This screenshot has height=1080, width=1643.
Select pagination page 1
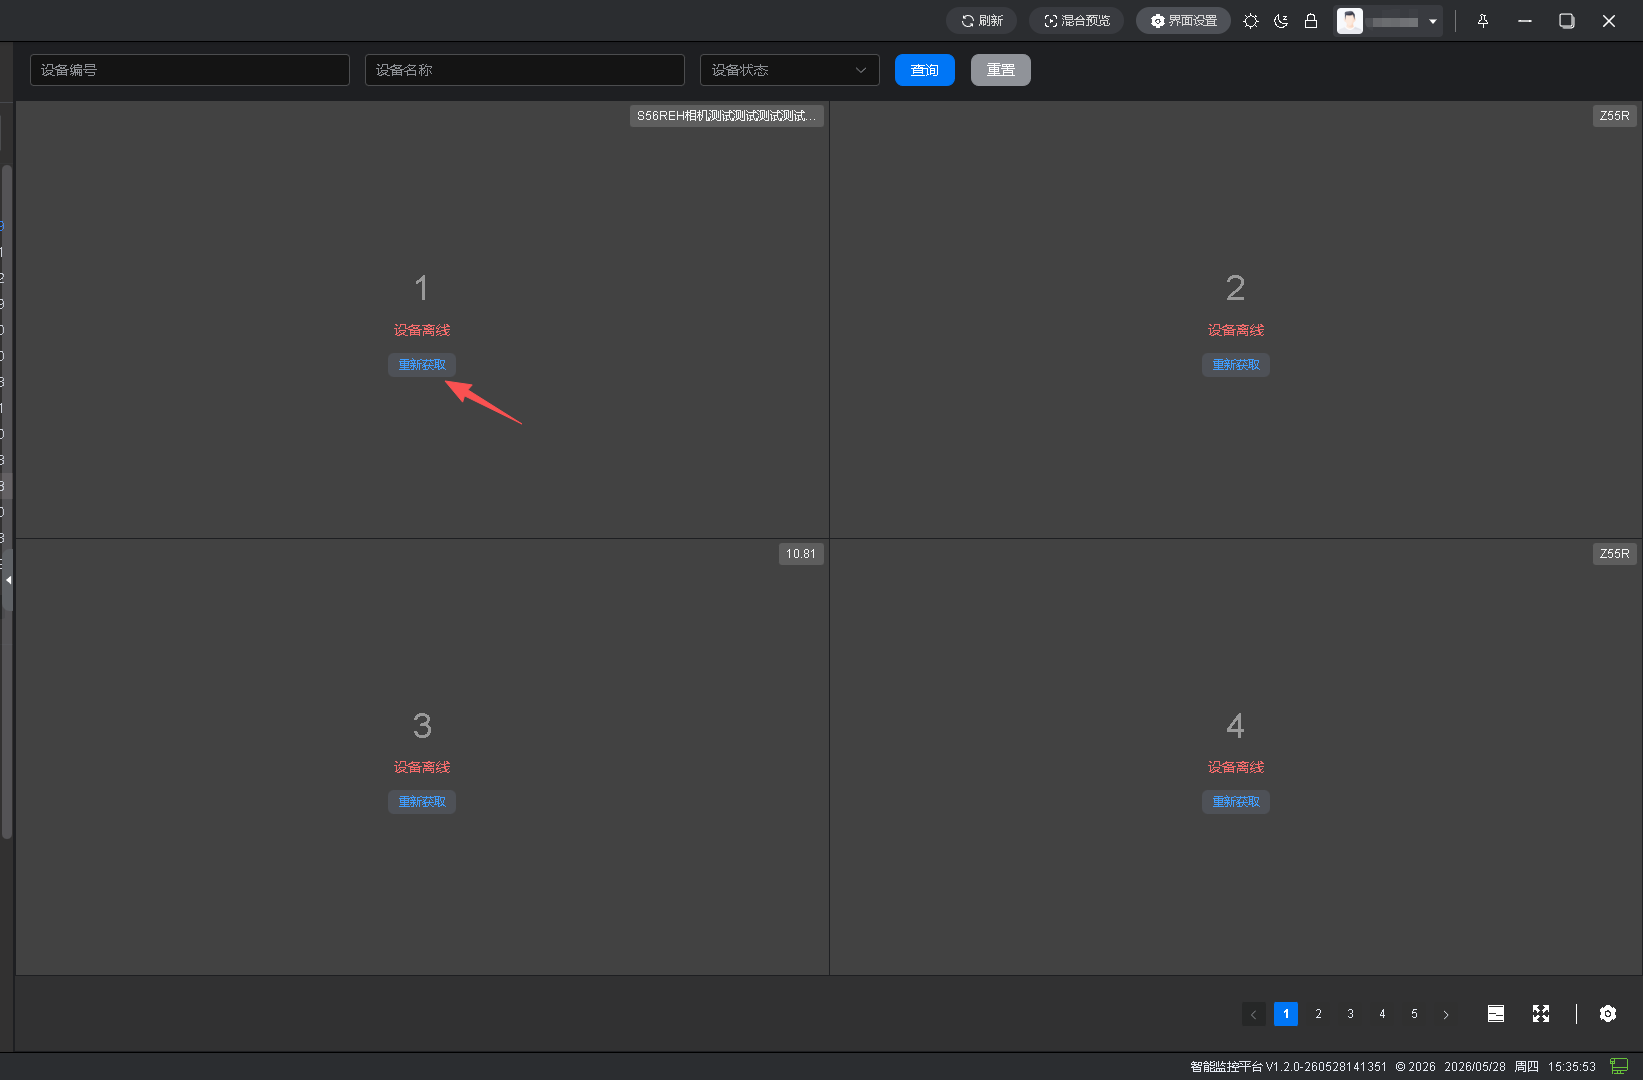point(1286,1014)
